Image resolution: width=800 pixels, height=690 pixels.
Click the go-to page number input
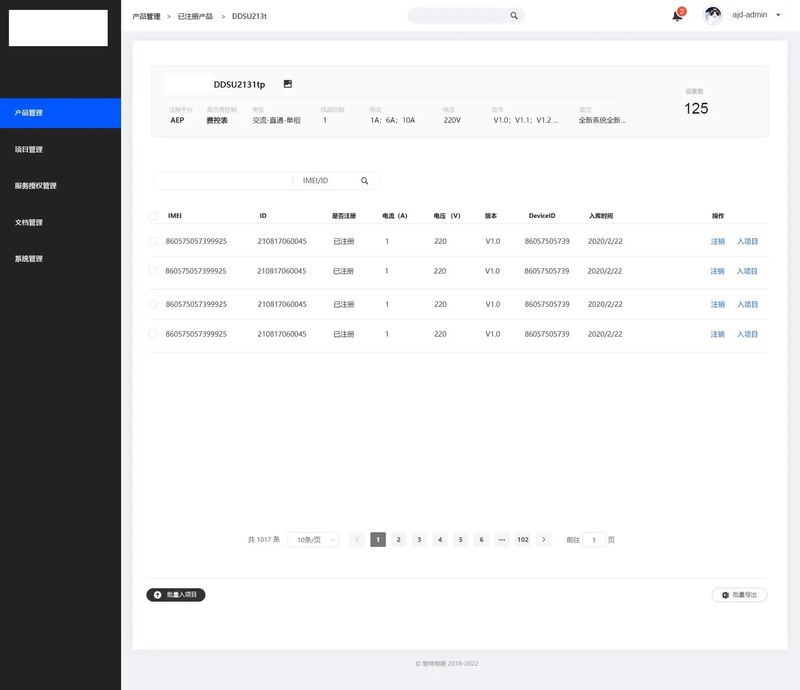point(594,539)
